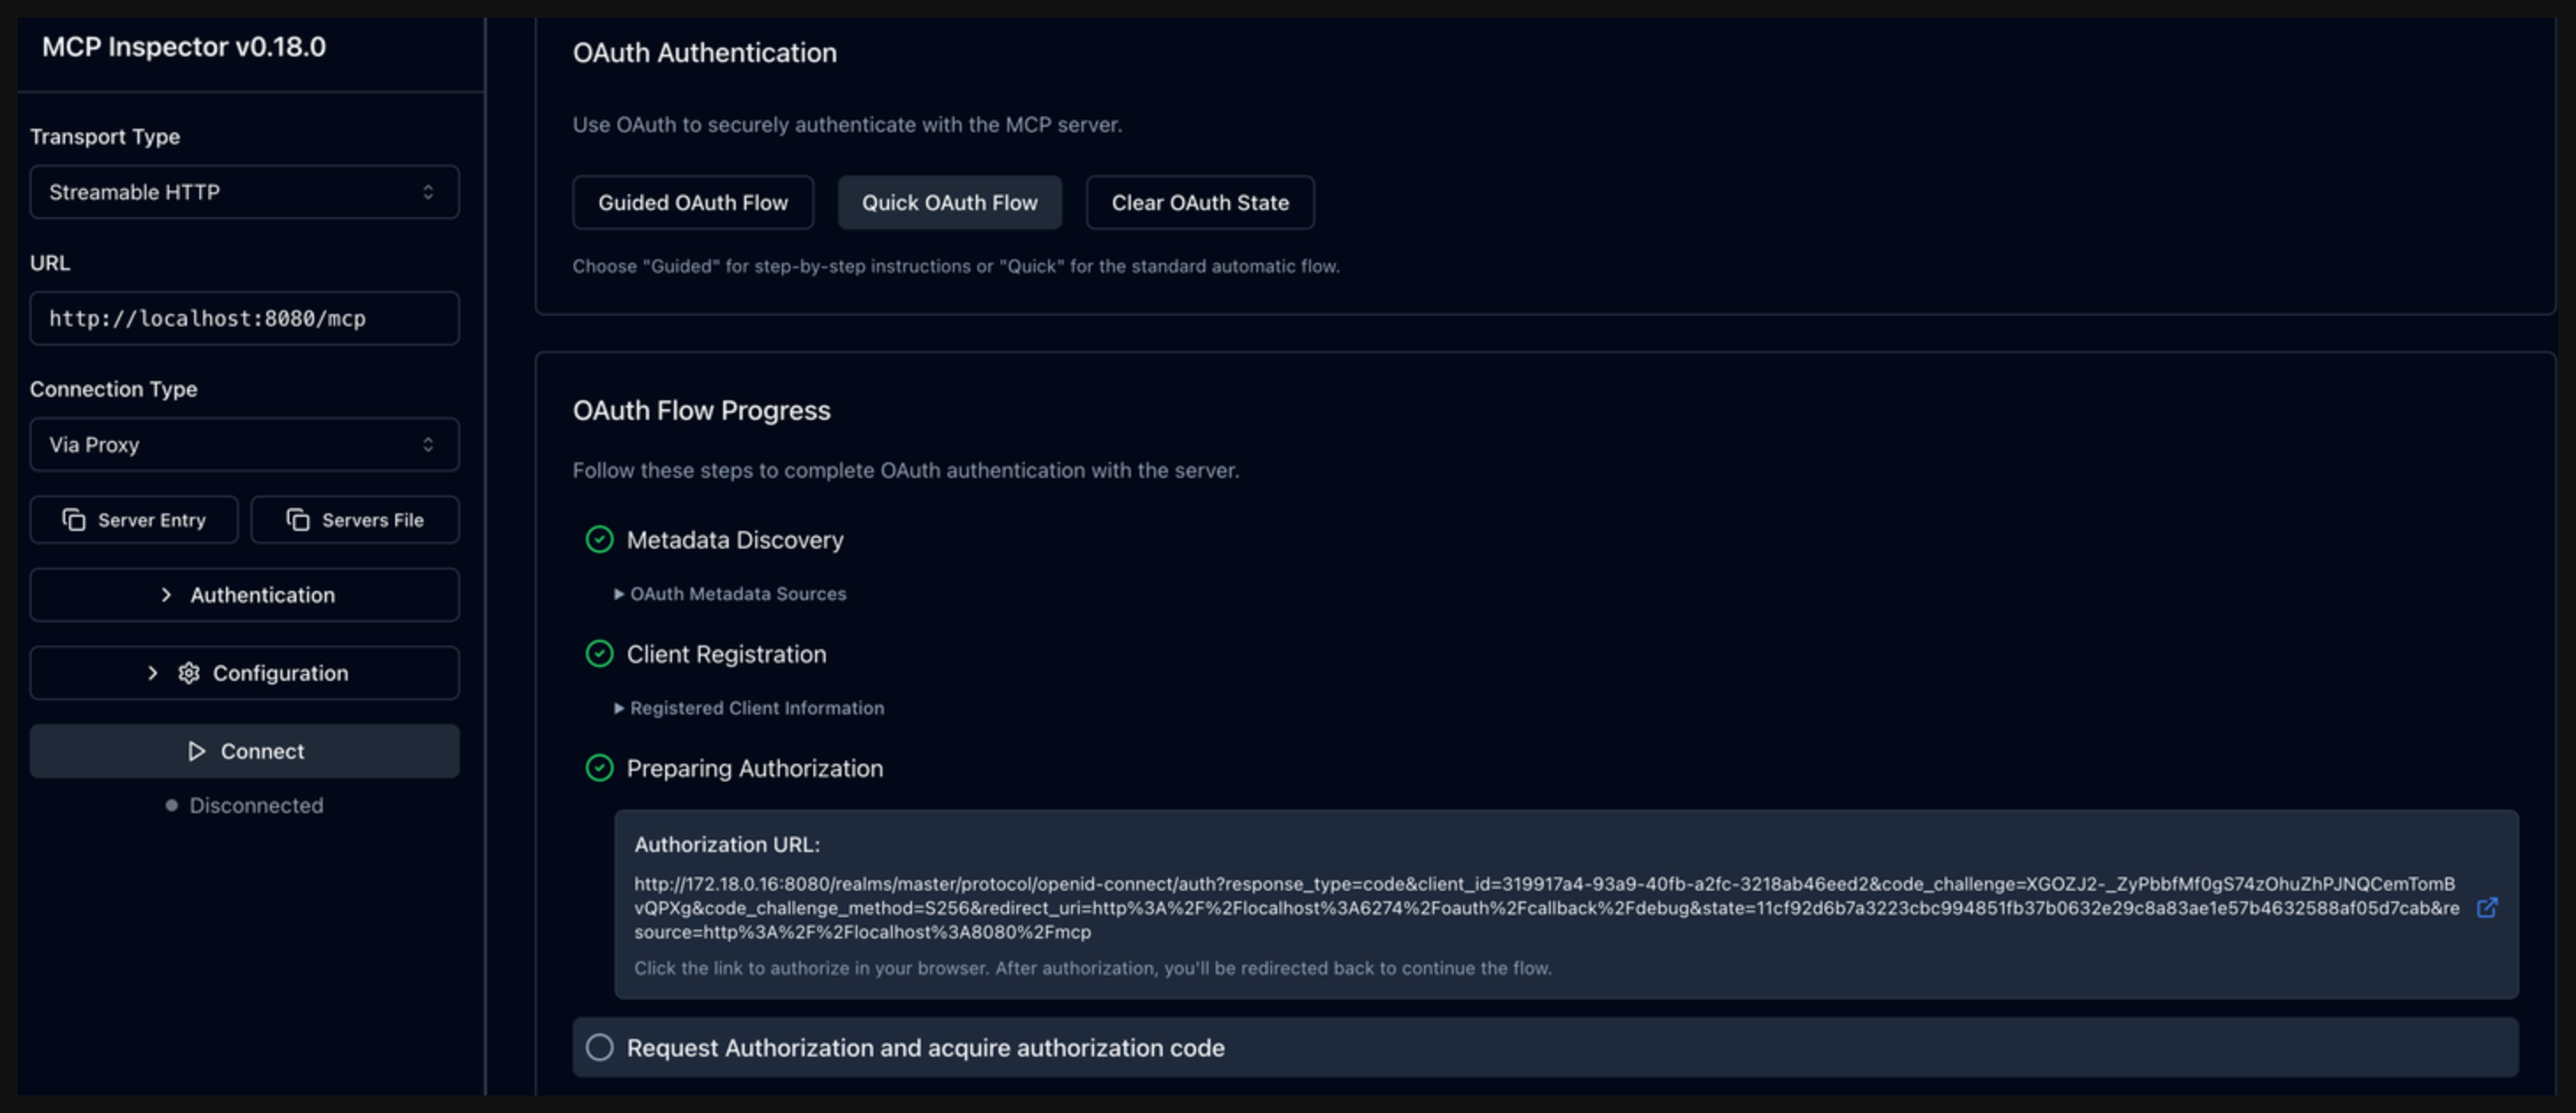Select Request Authorization step circle

[x=599, y=1047]
